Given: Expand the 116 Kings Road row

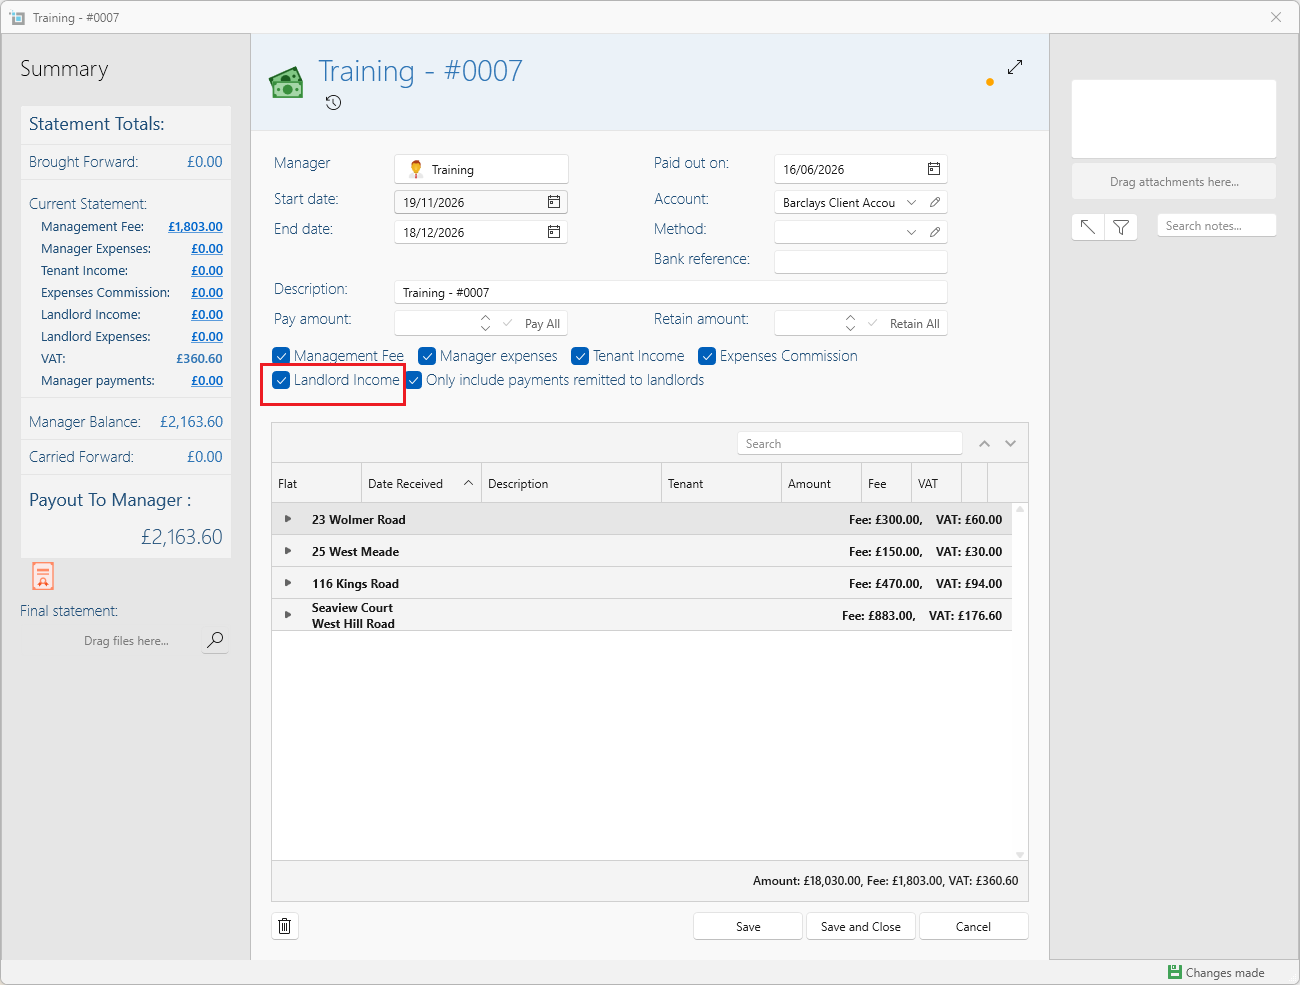Looking at the screenshot, I should click(x=288, y=583).
